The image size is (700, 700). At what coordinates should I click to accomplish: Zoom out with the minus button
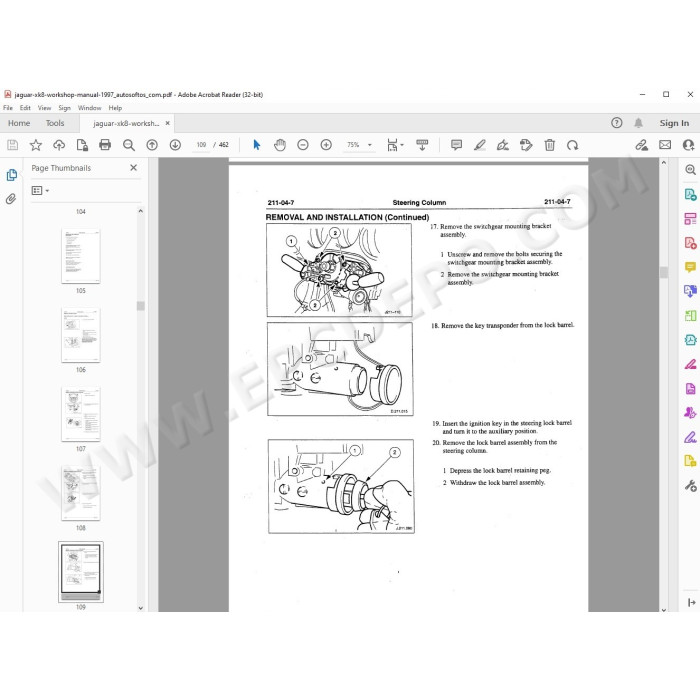pos(303,145)
